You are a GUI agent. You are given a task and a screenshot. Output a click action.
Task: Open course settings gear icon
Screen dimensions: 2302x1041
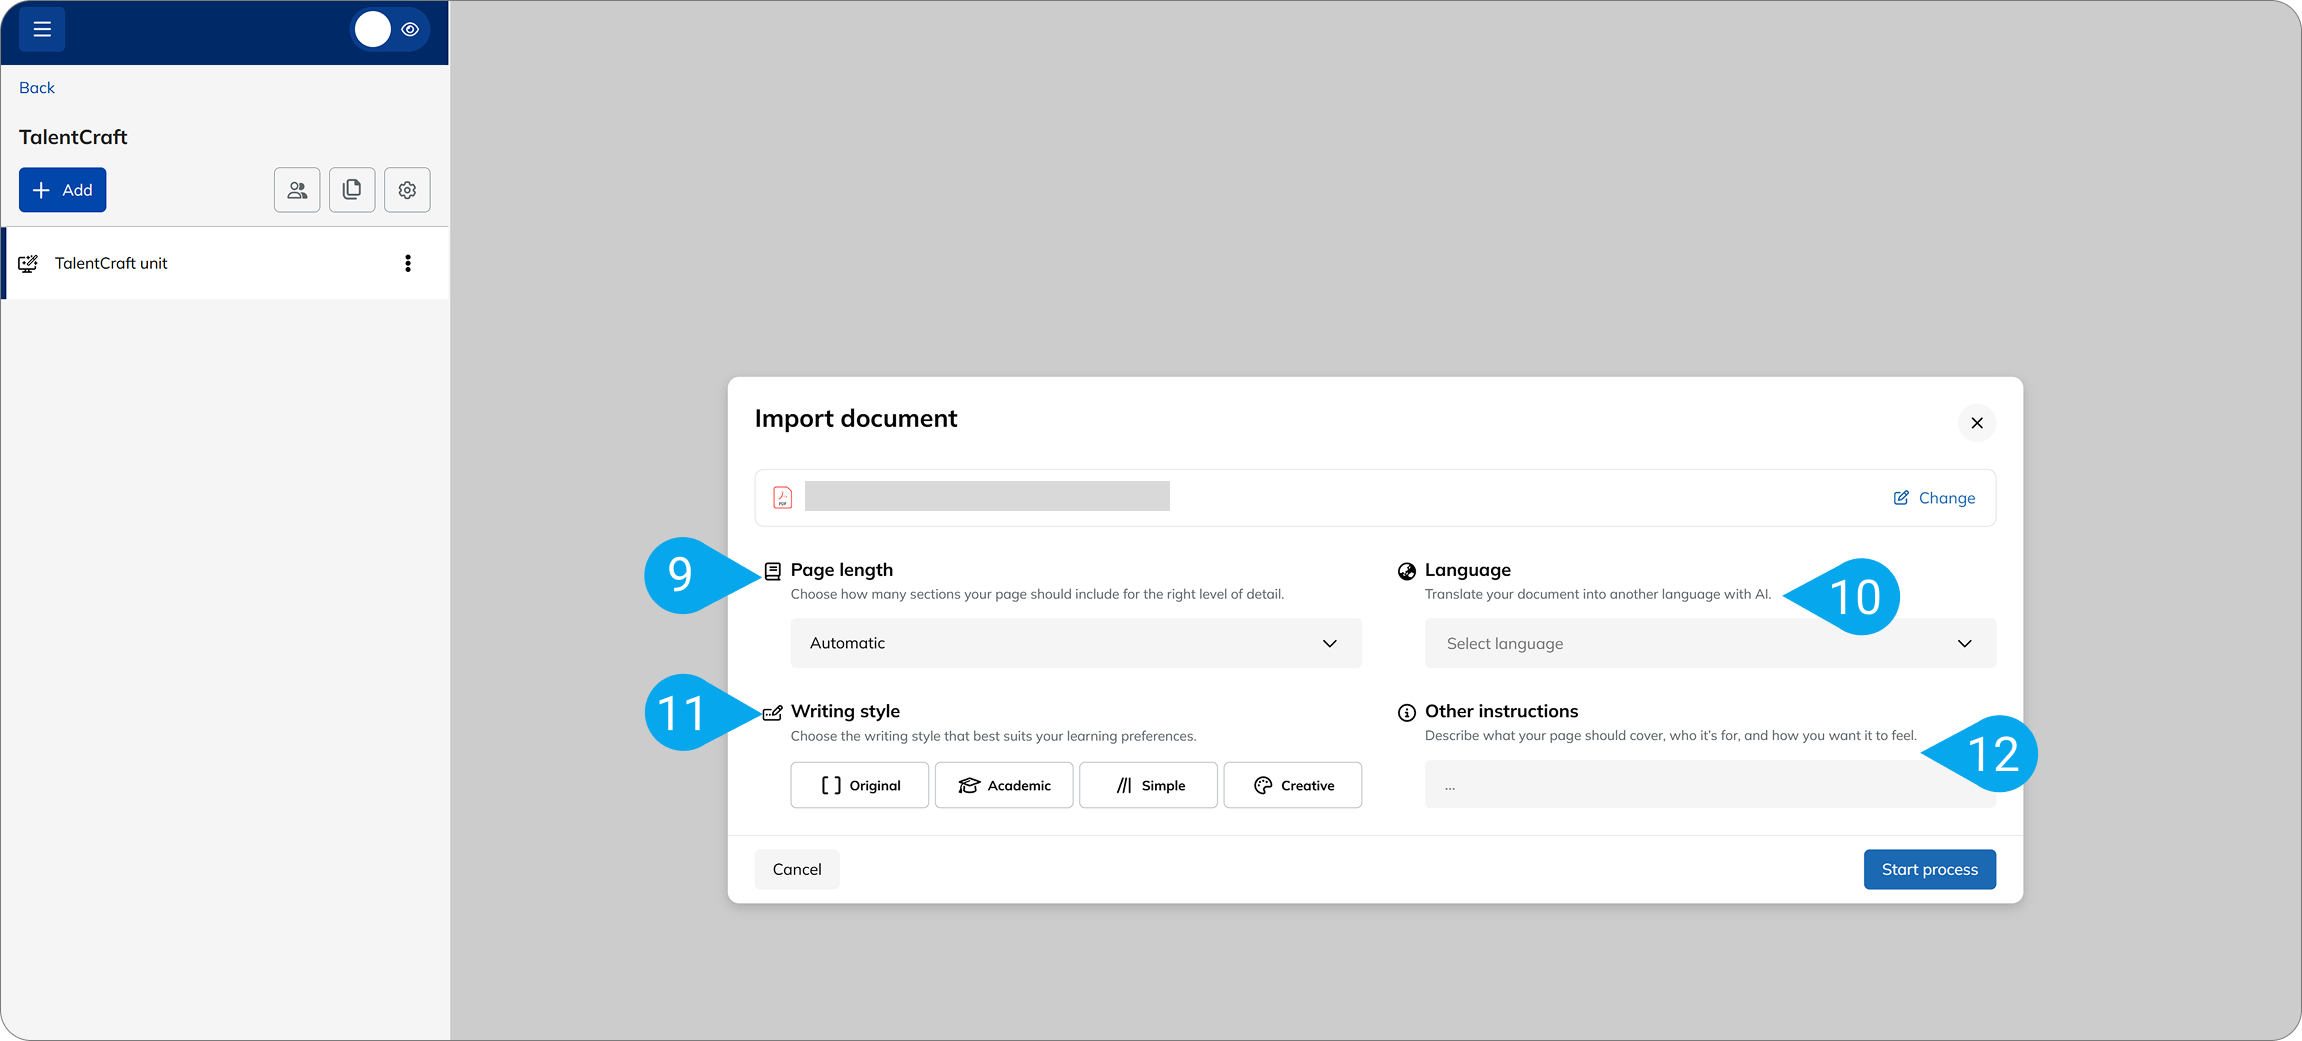407,190
